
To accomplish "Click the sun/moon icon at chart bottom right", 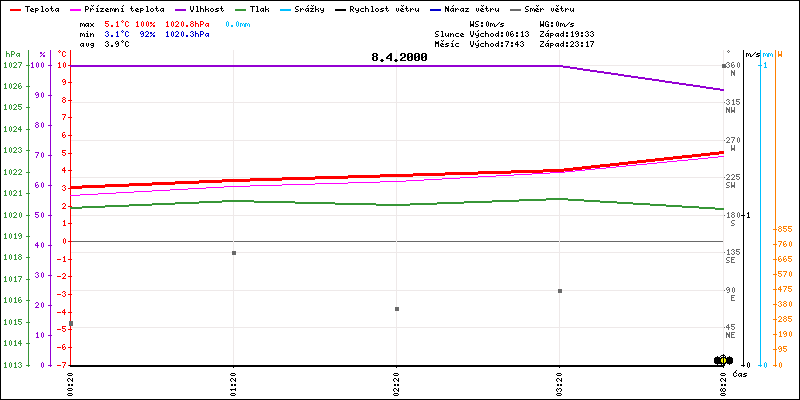I will (722, 360).
